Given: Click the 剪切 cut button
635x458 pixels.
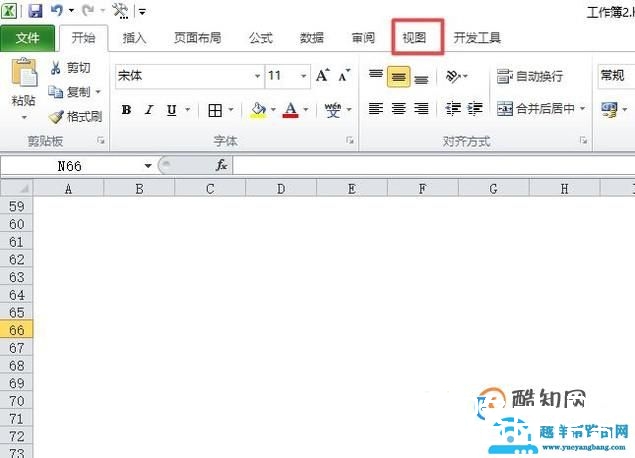Looking at the screenshot, I should pos(70,68).
